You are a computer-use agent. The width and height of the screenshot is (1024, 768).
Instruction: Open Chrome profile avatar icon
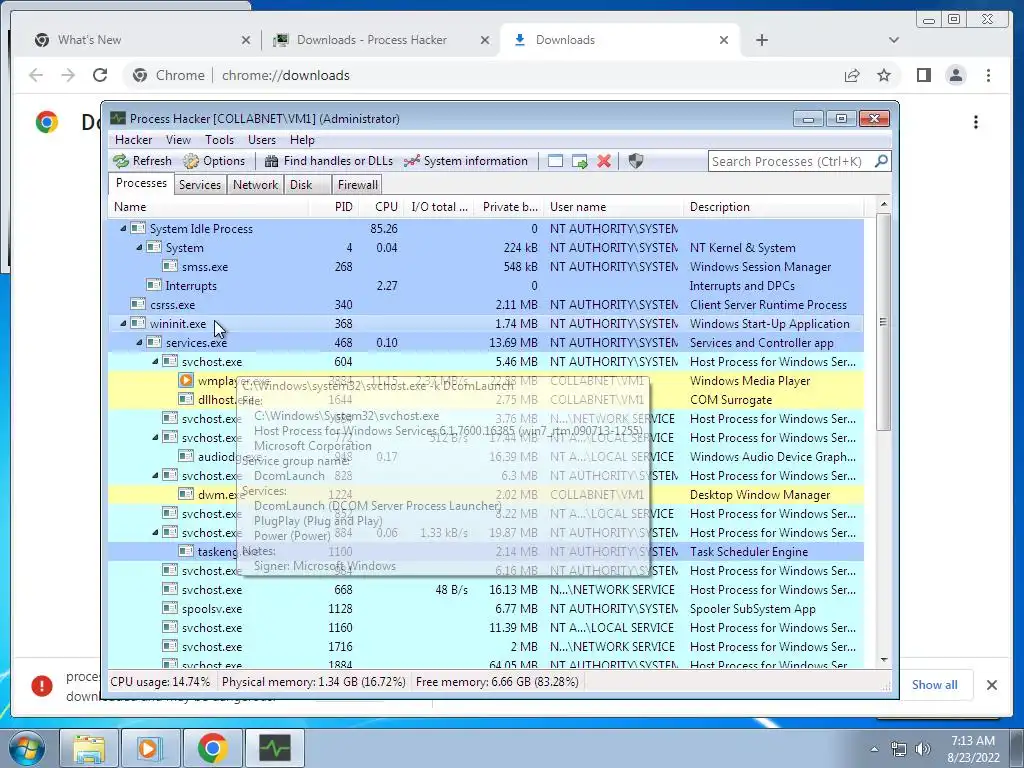(955, 75)
